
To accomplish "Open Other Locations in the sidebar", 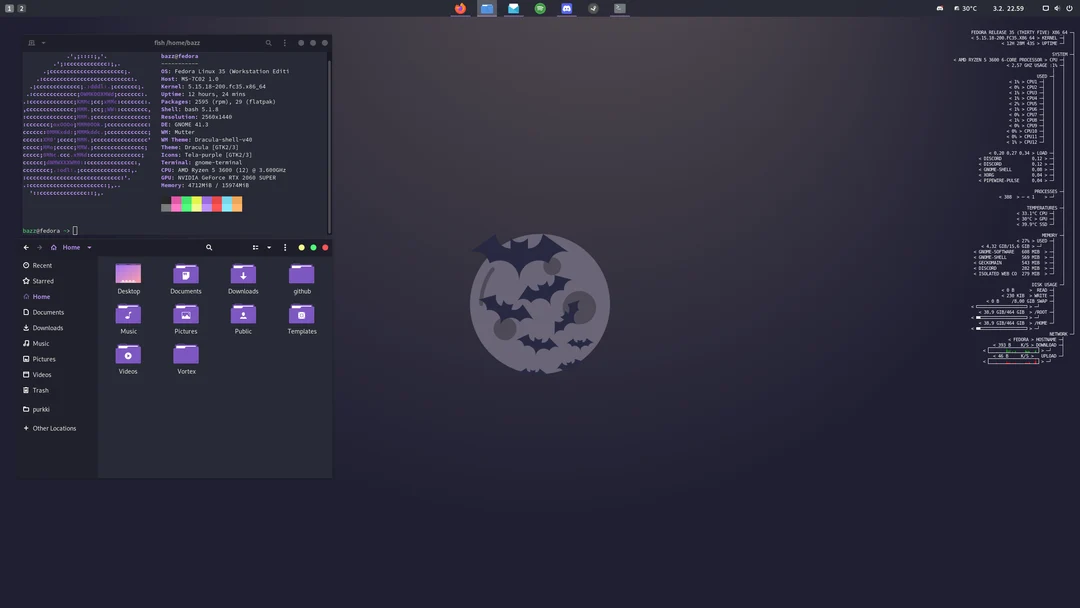I will (x=52, y=428).
